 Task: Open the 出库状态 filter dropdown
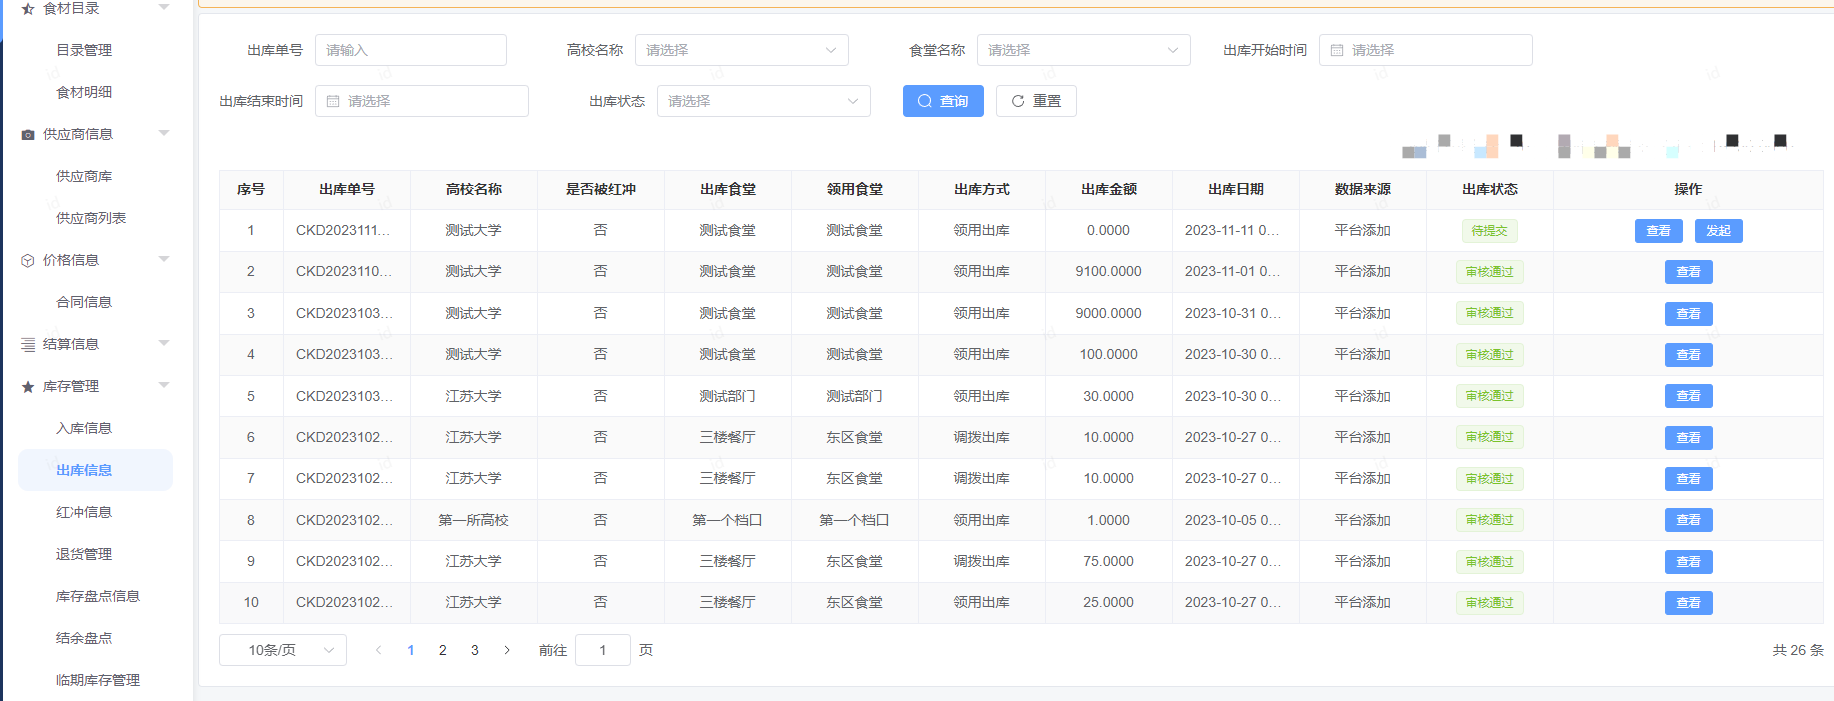click(764, 101)
